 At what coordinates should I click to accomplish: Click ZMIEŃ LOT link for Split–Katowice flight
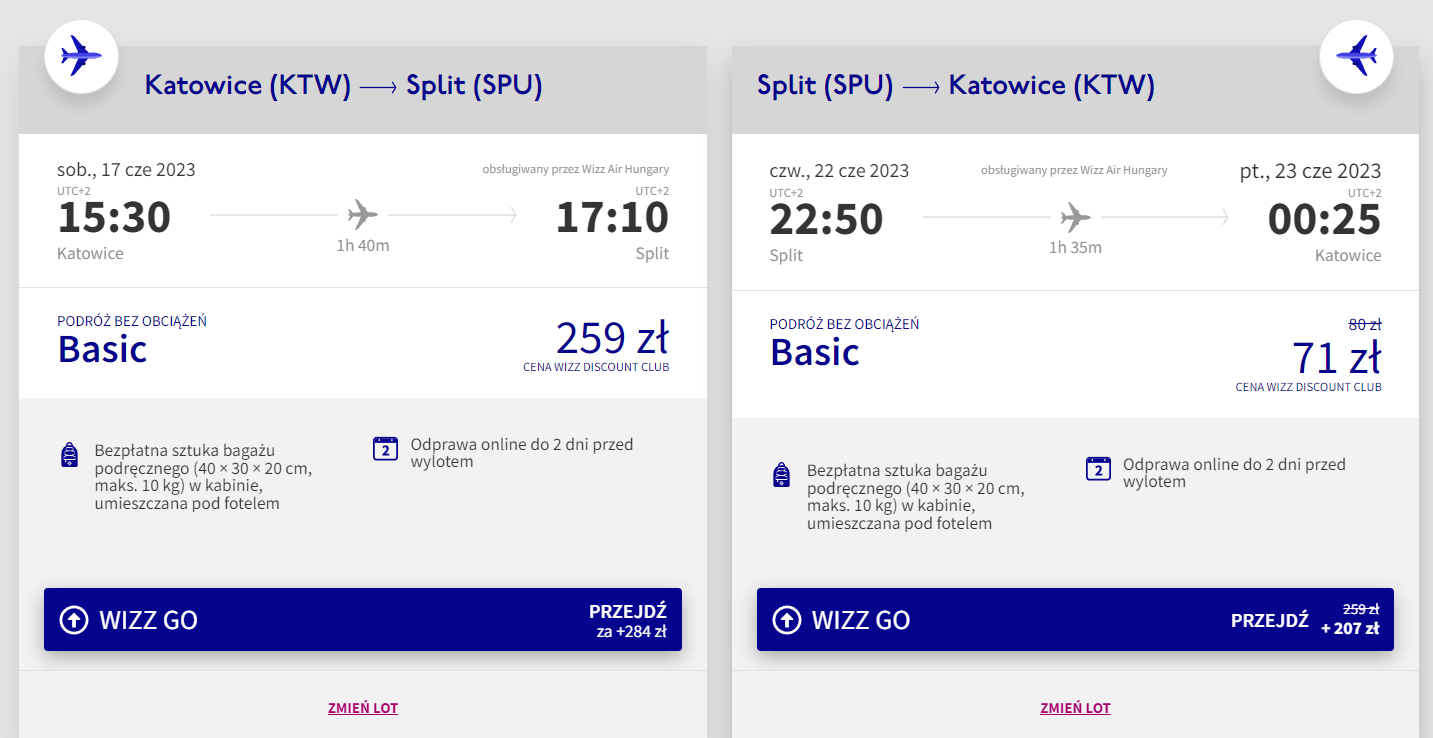(x=1075, y=708)
